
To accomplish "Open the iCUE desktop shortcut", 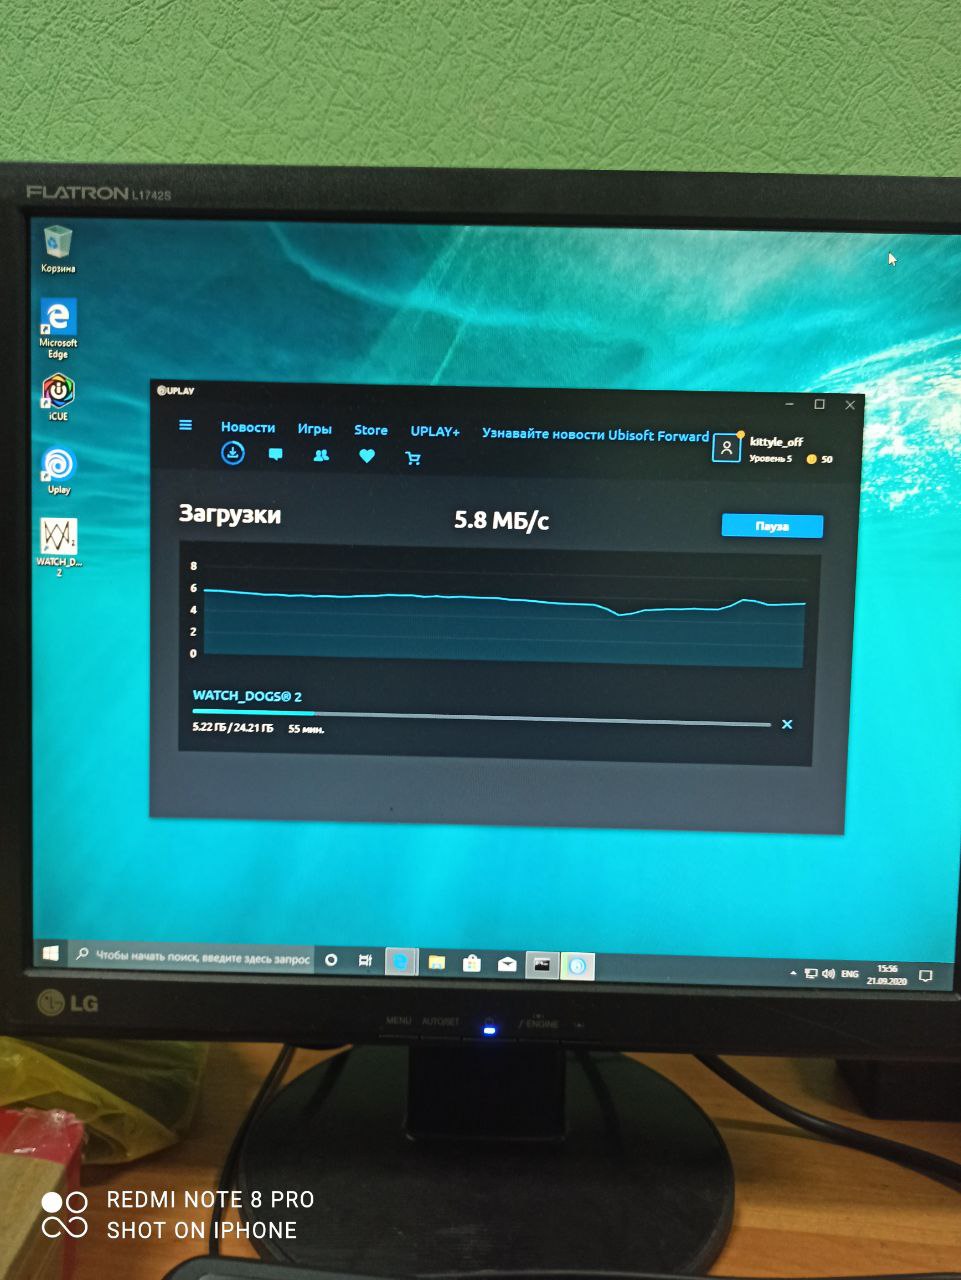I will tap(58, 396).
